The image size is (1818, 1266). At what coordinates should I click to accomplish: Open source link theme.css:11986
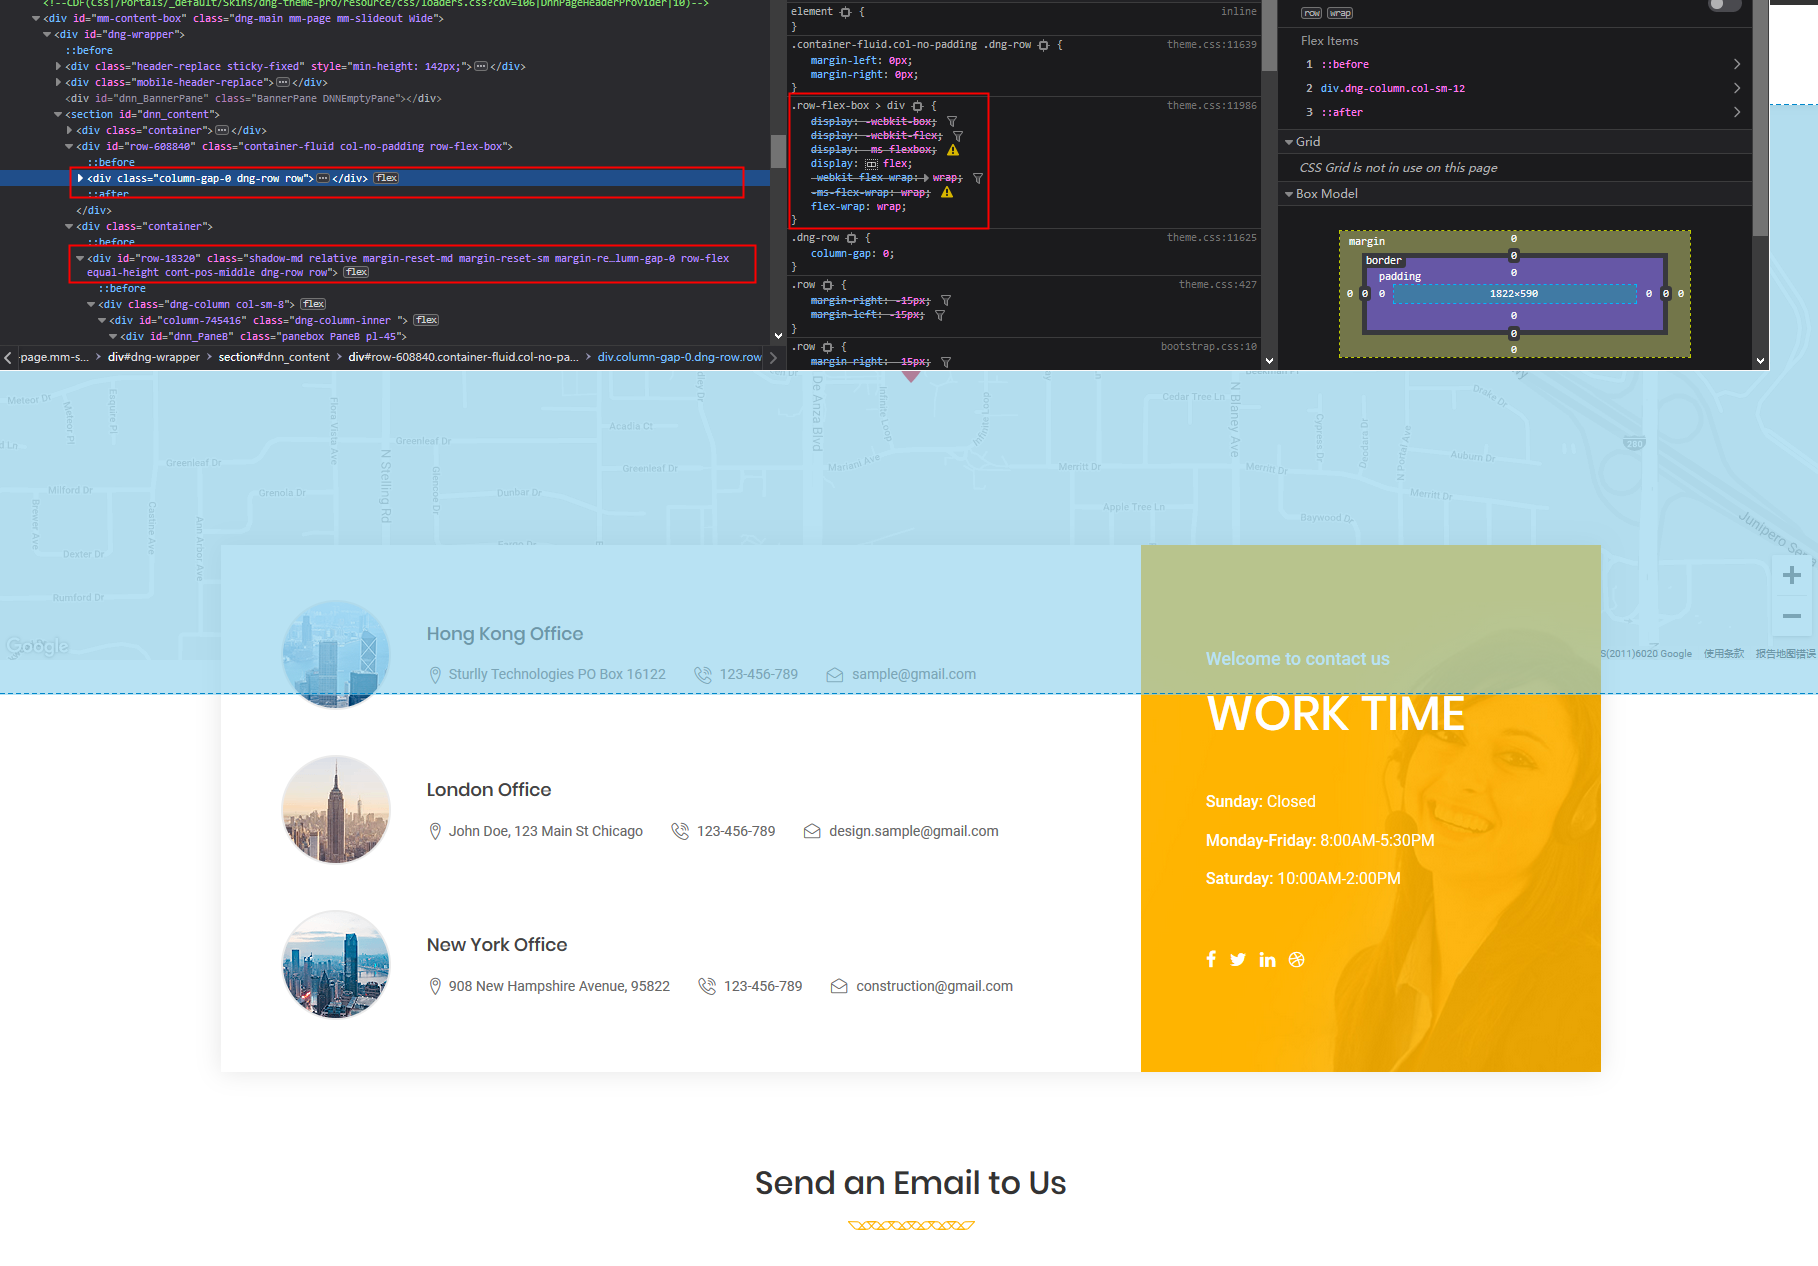coord(1211,106)
